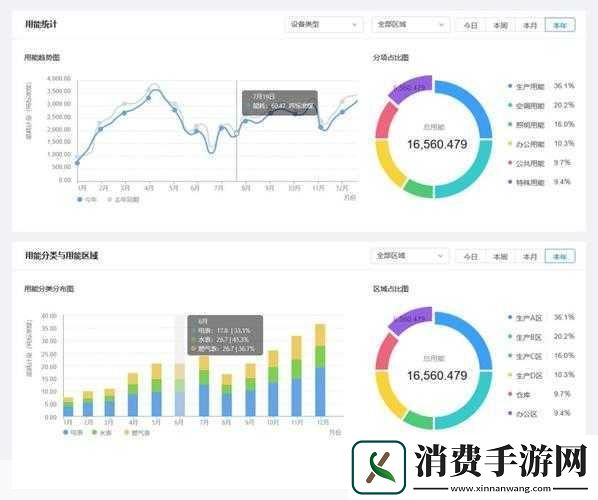The image size is (598, 500).
Task: Toggle 去年同期 series in trend chart legend
Action: pyautogui.click(x=124, y=199)
